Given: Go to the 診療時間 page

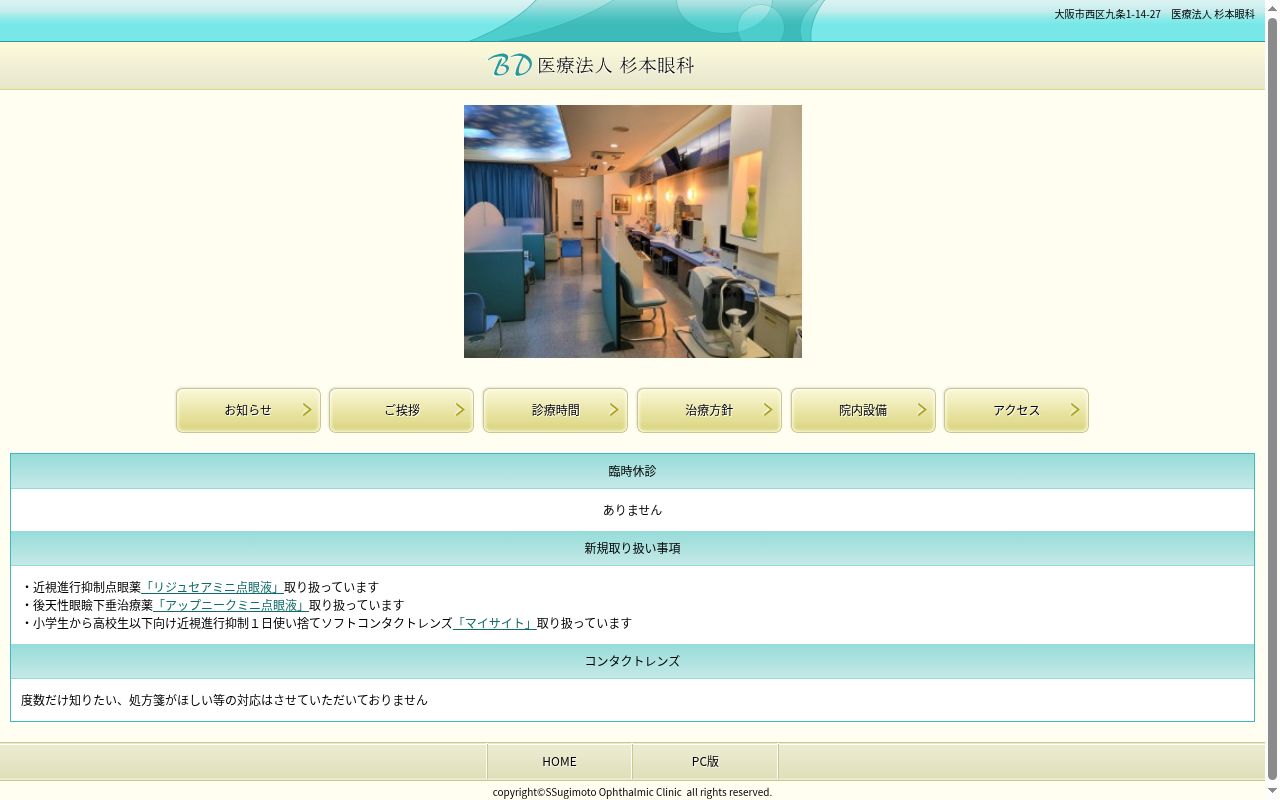Looking at the screenshot, I should coord(555,410).
